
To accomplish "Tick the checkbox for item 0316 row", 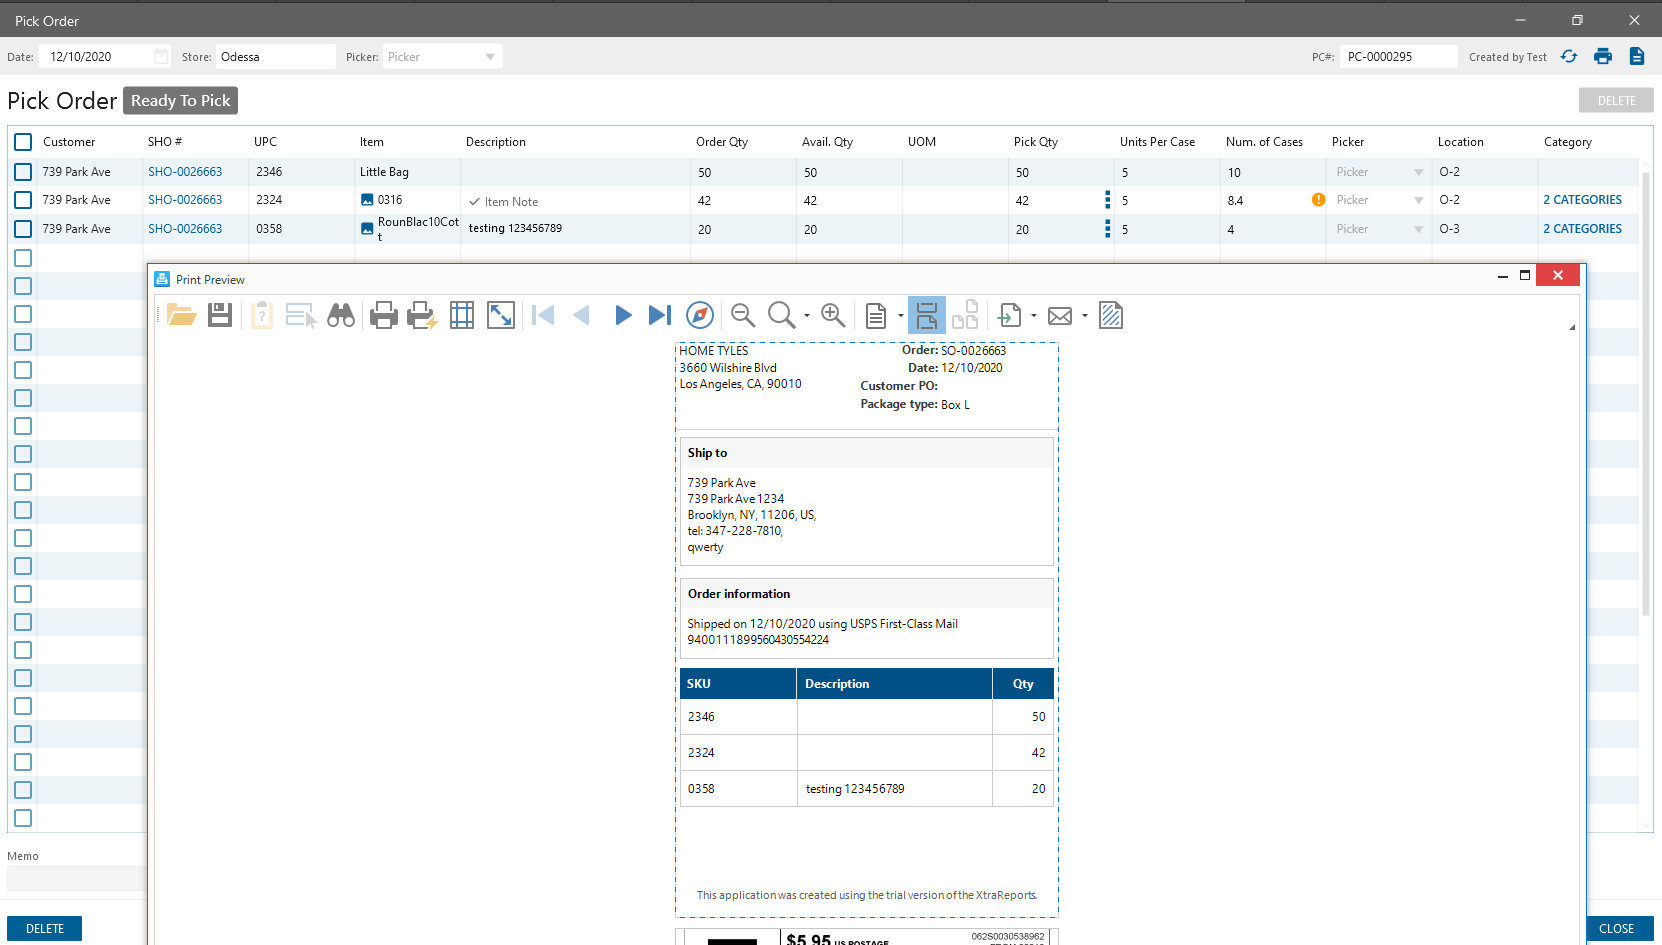I will pos(23,200).
